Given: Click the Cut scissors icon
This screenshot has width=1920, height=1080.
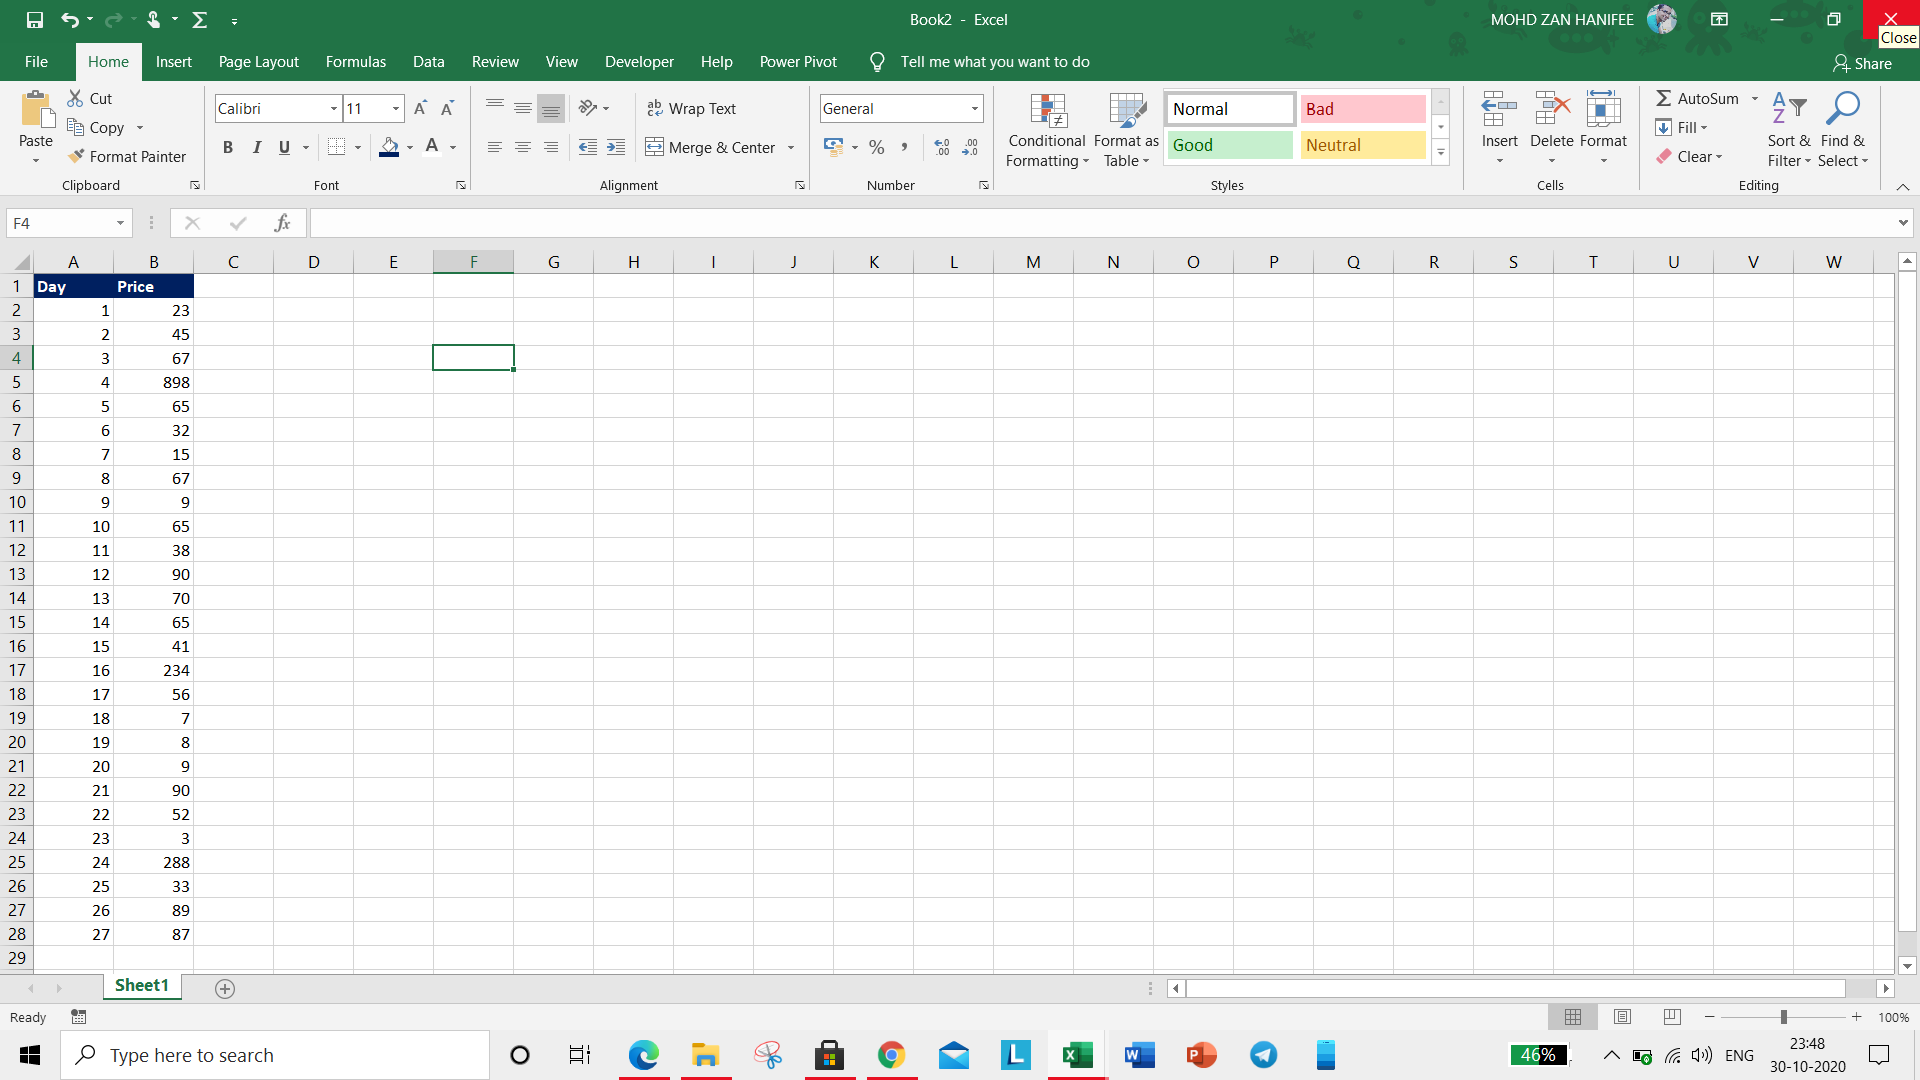Looking at the screenshot, I should coord(75,98).
